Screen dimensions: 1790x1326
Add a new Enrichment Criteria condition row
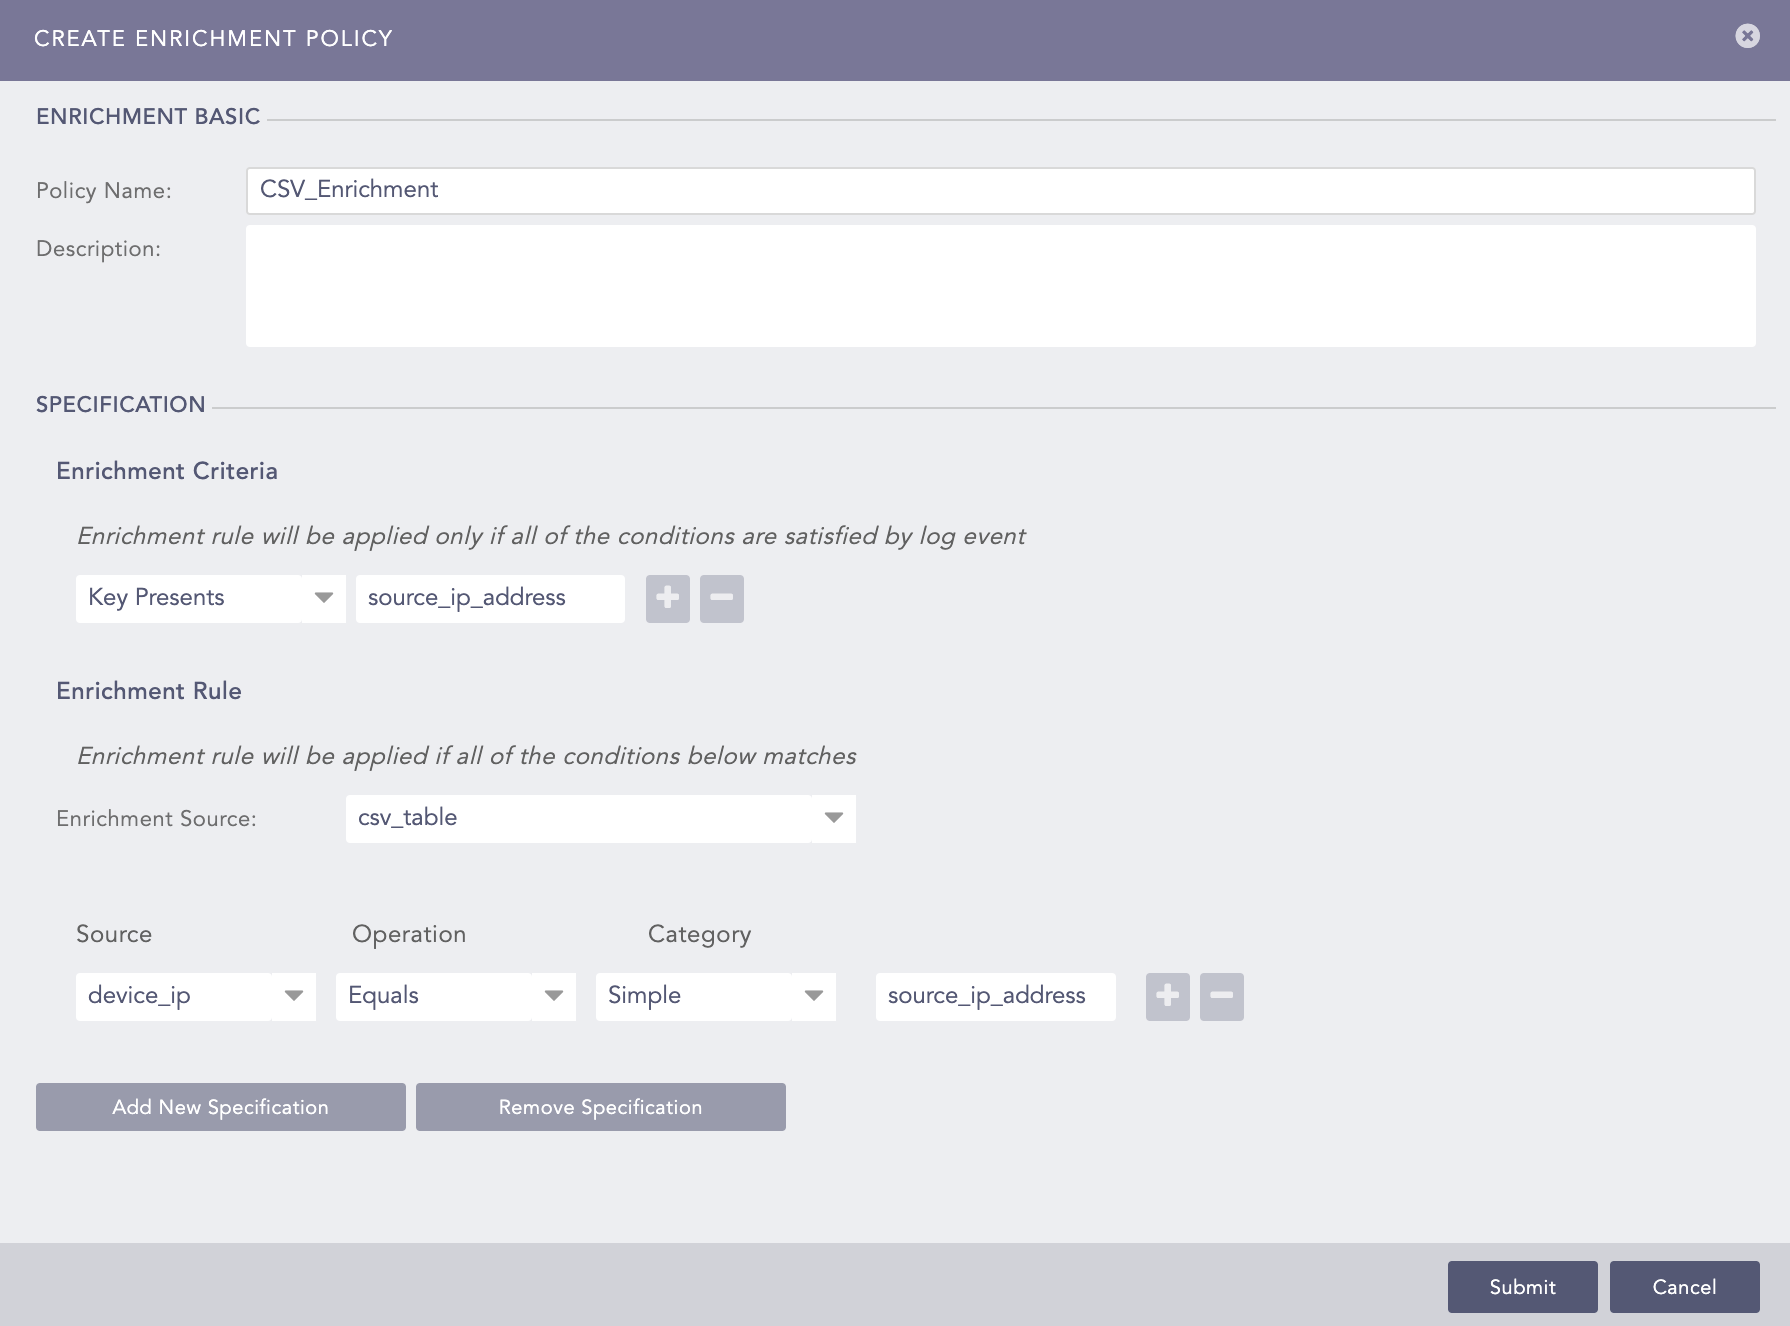pyautogui.click(x=667, y=598)
